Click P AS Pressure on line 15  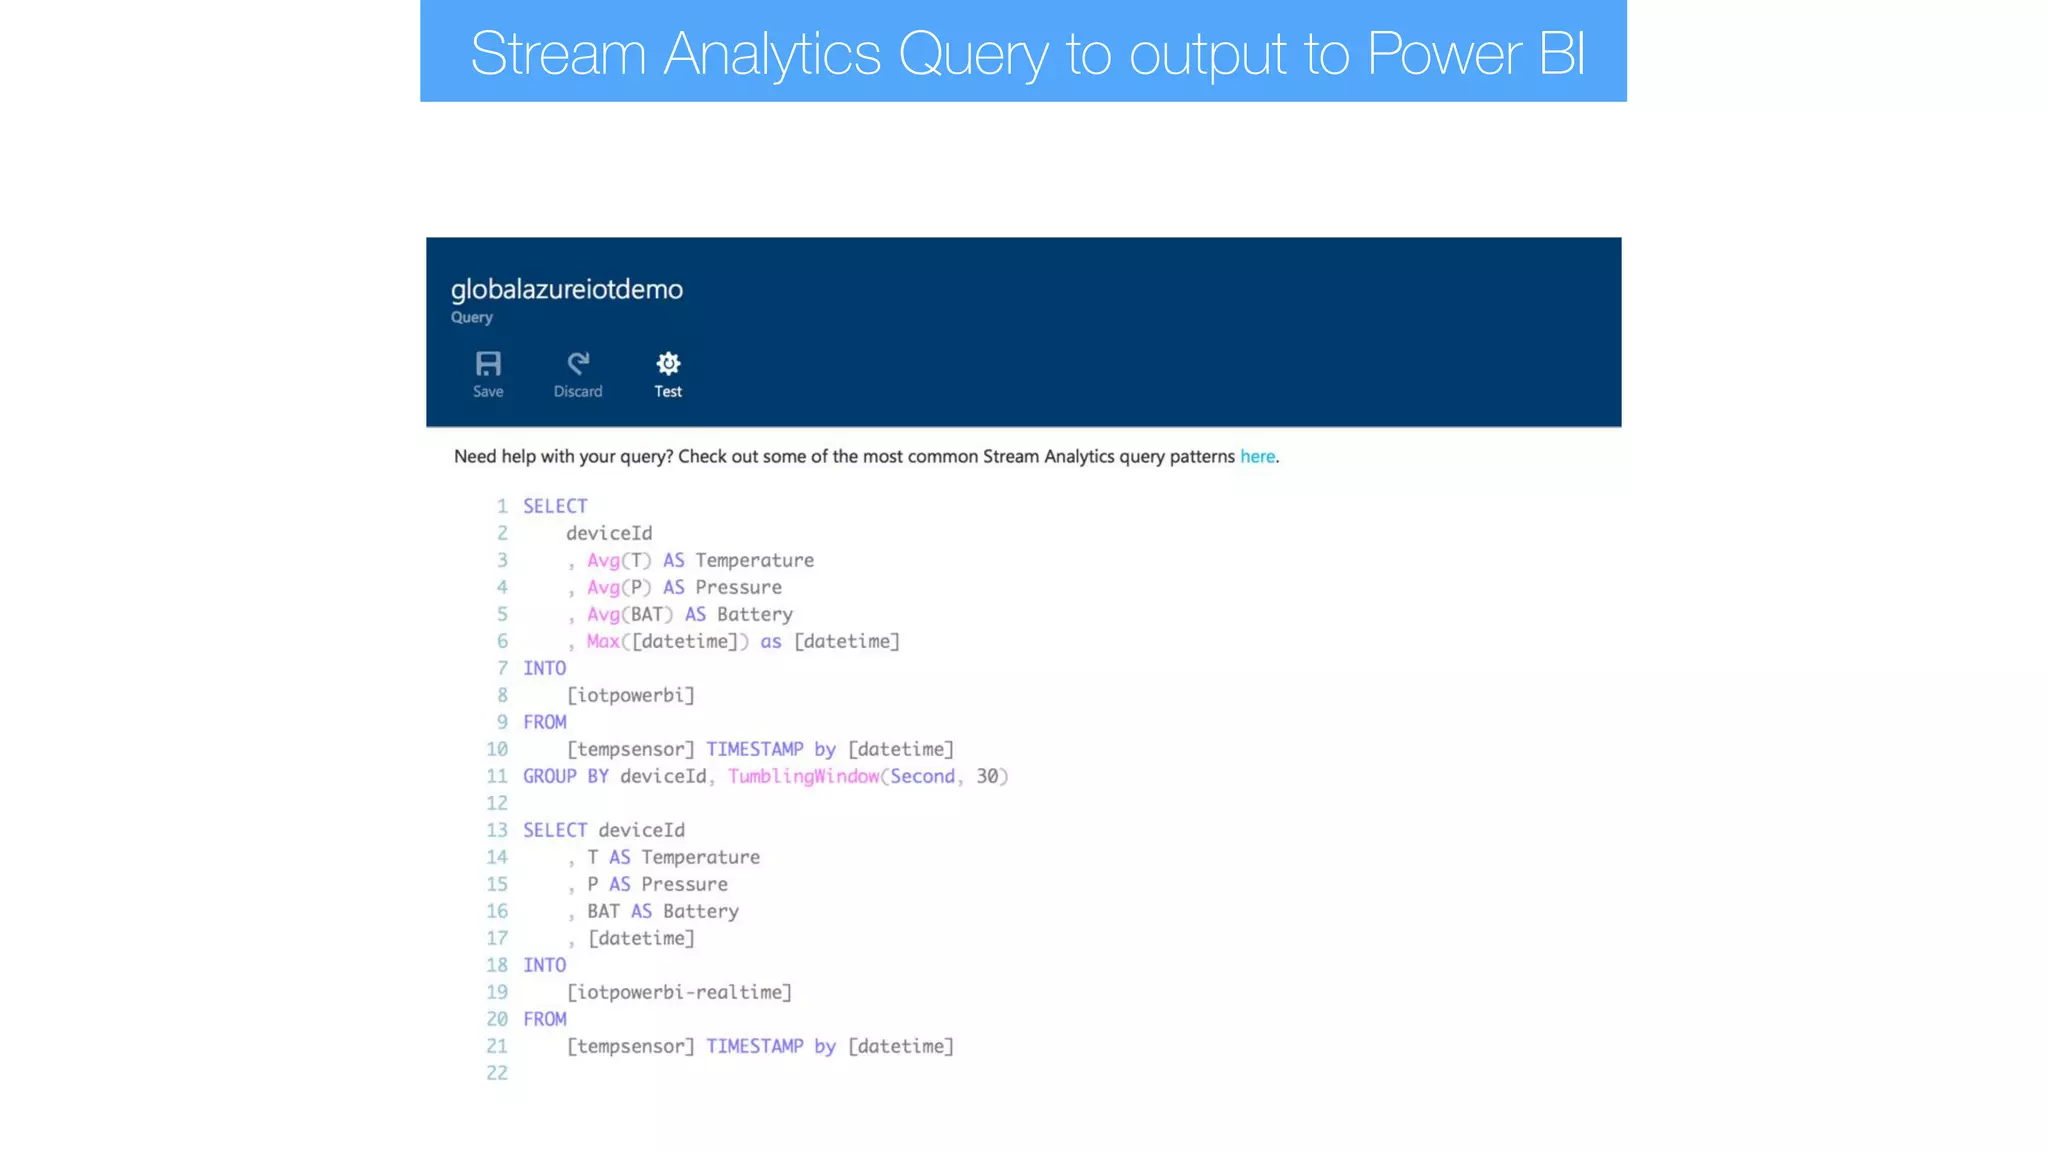pos(657,884)
